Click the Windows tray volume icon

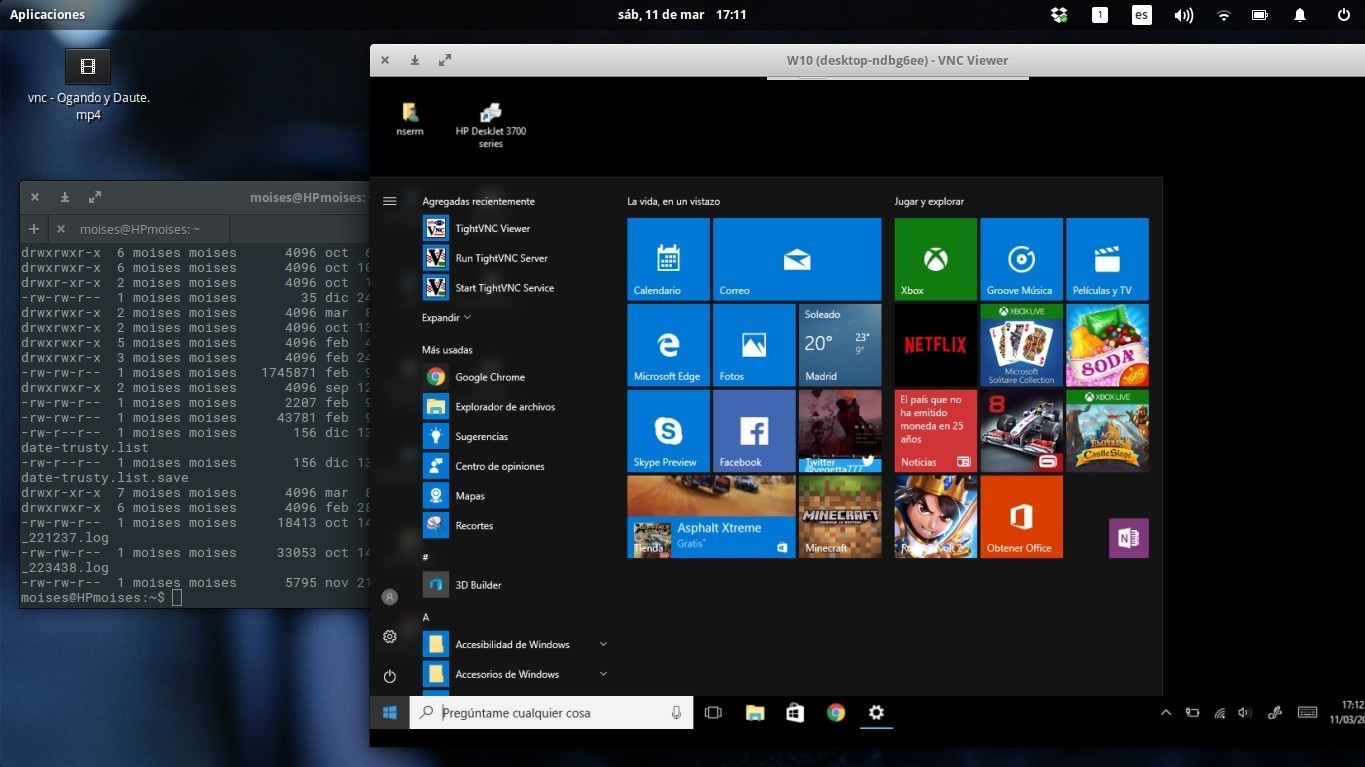(x=1245, y=713)
